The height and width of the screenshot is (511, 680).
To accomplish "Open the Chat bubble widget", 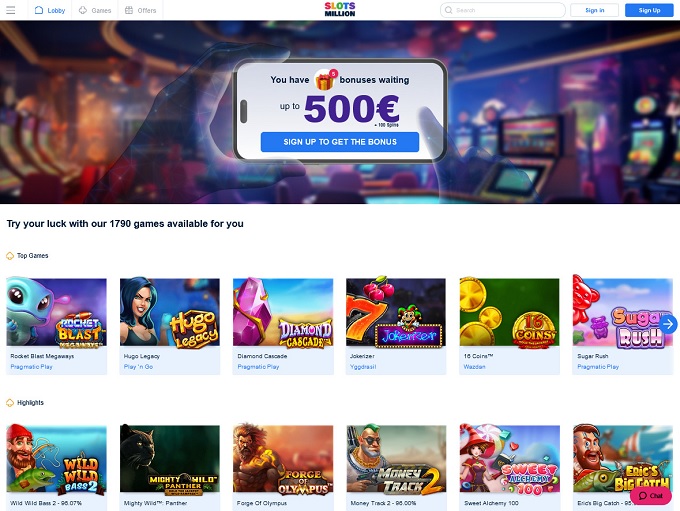I will (651, 495).
